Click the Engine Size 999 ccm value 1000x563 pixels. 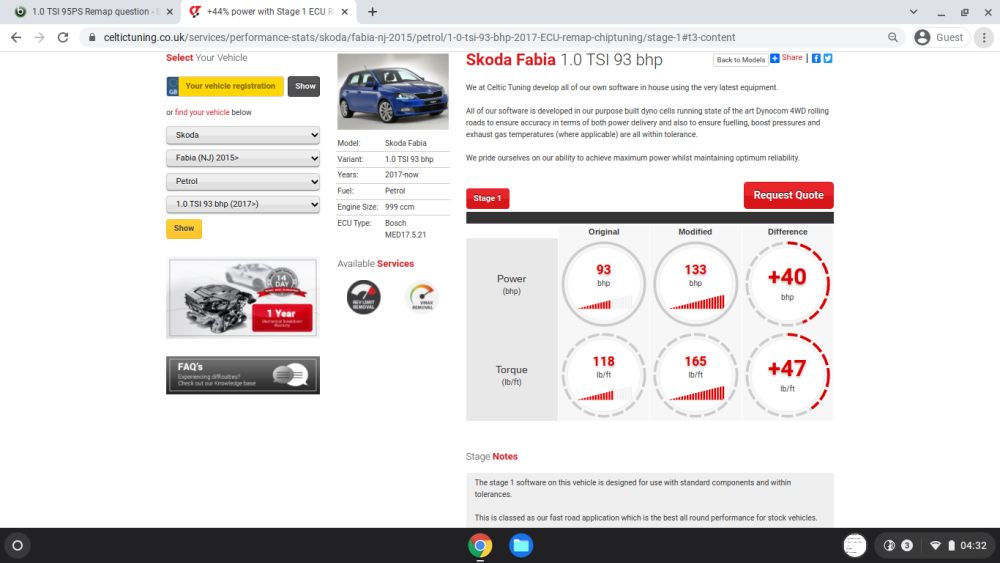pos(399,207)
